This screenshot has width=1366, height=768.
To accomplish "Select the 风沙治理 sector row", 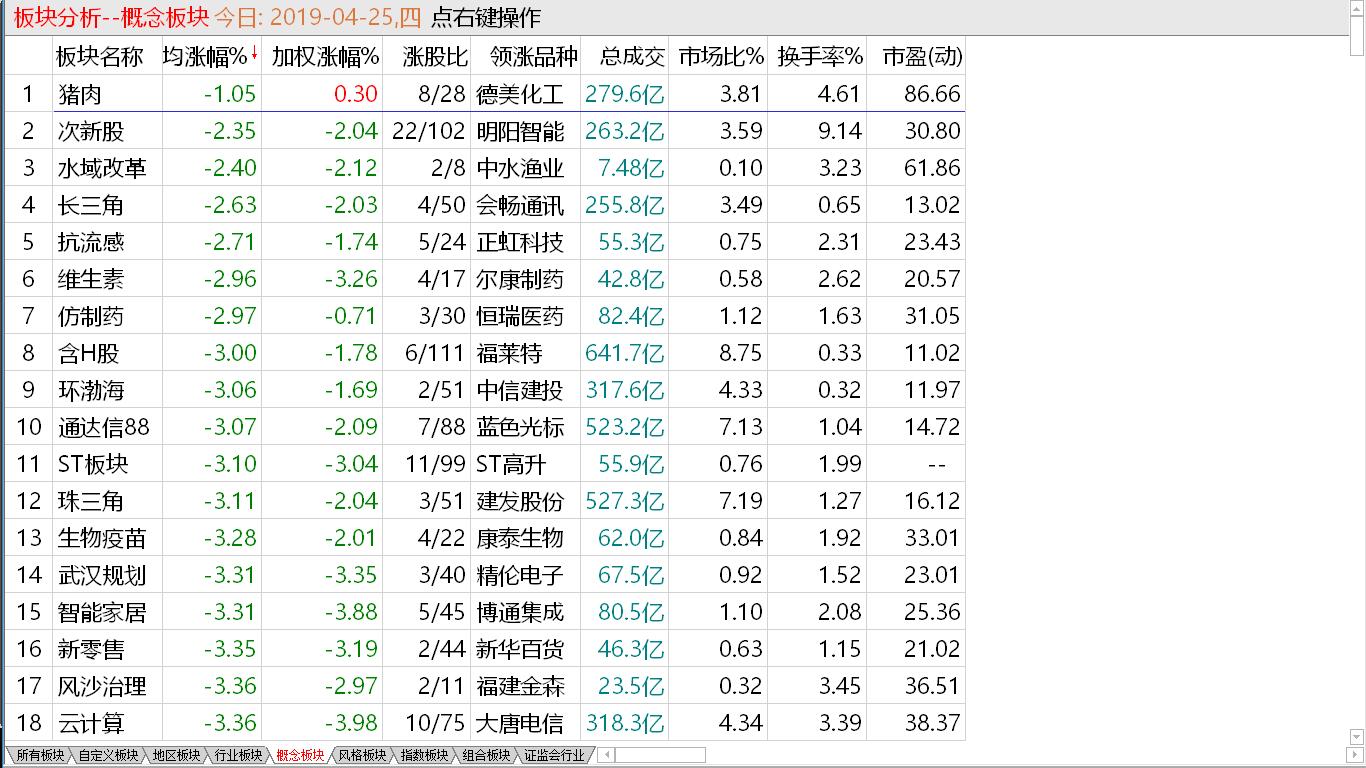I will tap(484, 686).
